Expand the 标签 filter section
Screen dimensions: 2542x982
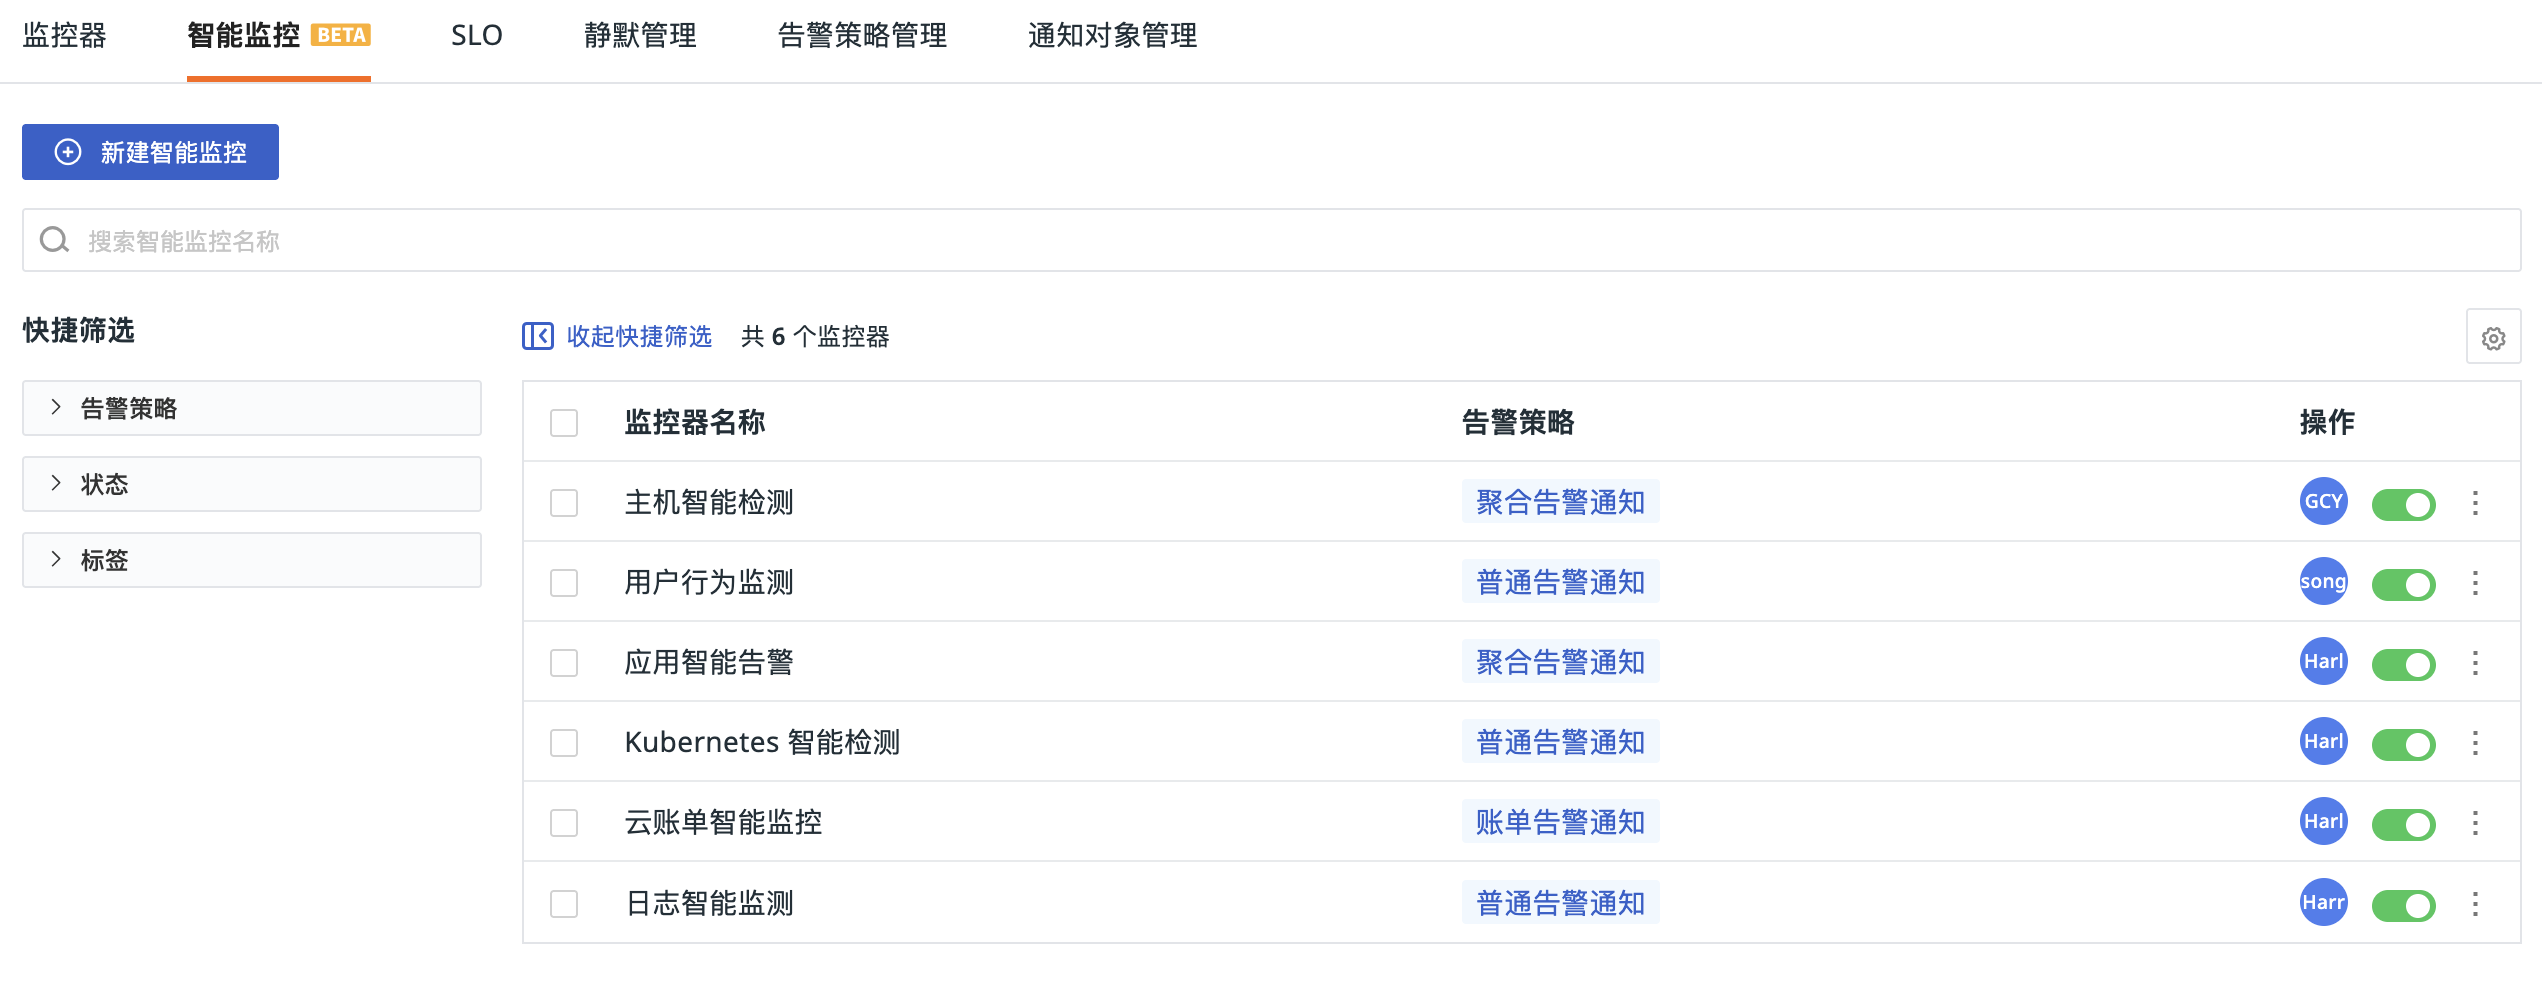point(252,560)
